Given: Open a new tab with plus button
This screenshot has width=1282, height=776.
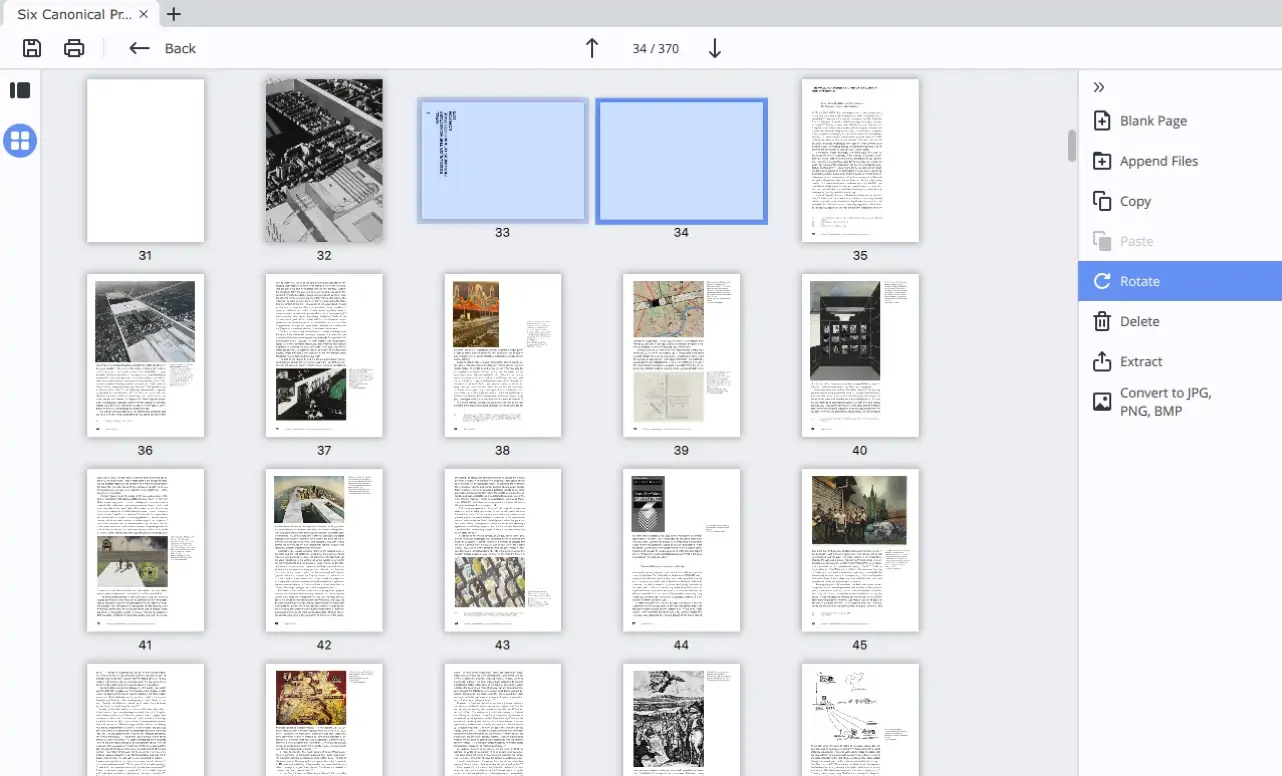Looking at the screenshot, I should (x=174, y=14).
